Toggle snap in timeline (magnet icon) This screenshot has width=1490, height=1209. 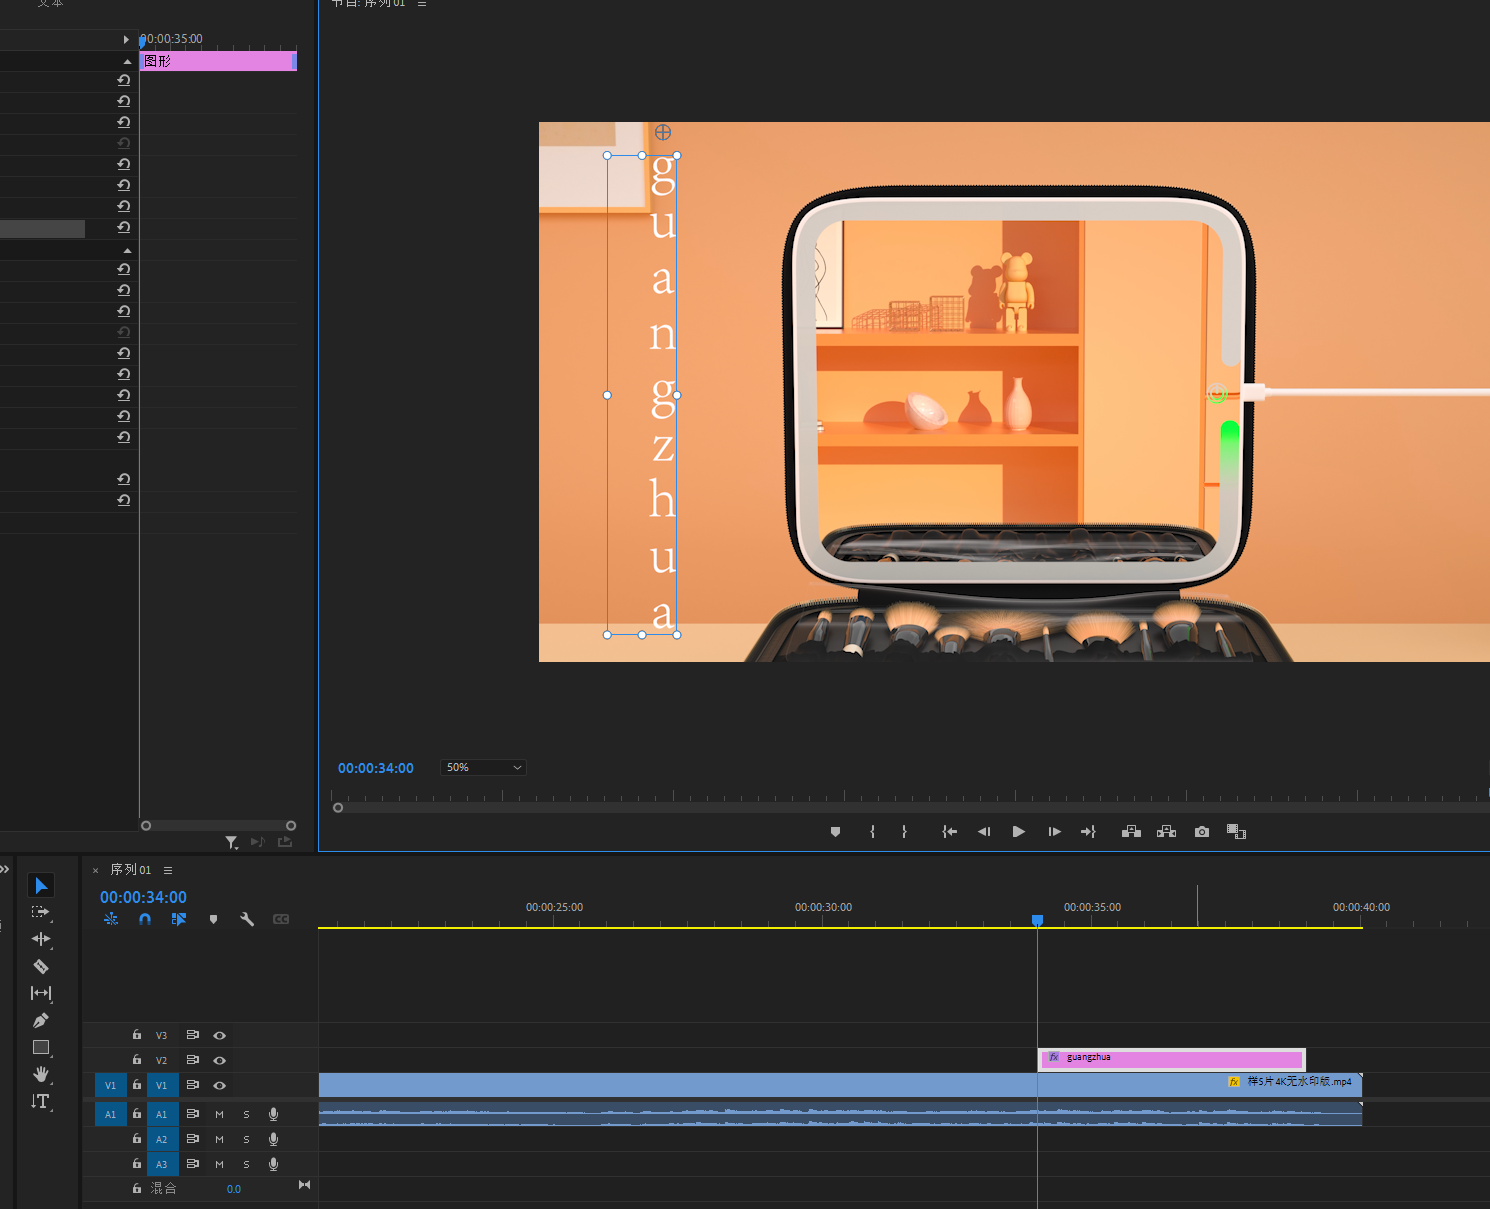tap(145, 919)
